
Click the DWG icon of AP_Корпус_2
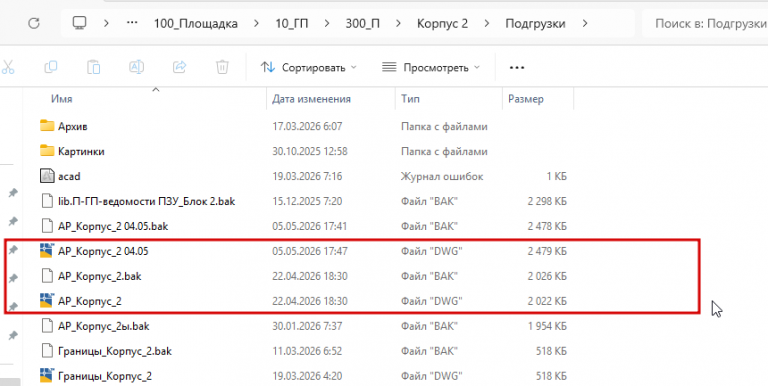tap(47, 301)
